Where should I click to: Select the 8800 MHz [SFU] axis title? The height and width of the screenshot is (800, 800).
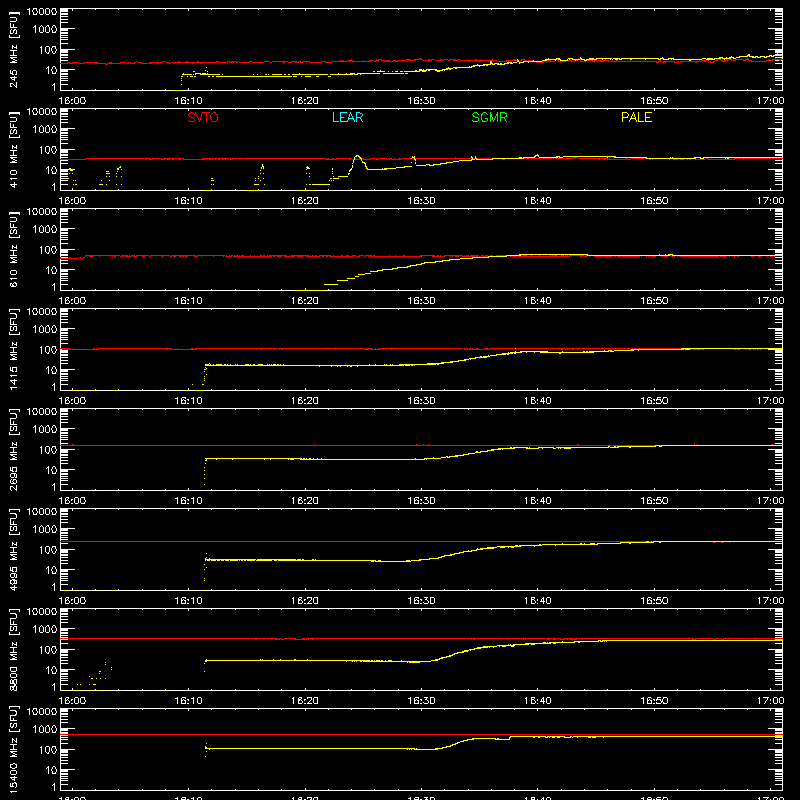pyautogui.click(x=14, y=650)
